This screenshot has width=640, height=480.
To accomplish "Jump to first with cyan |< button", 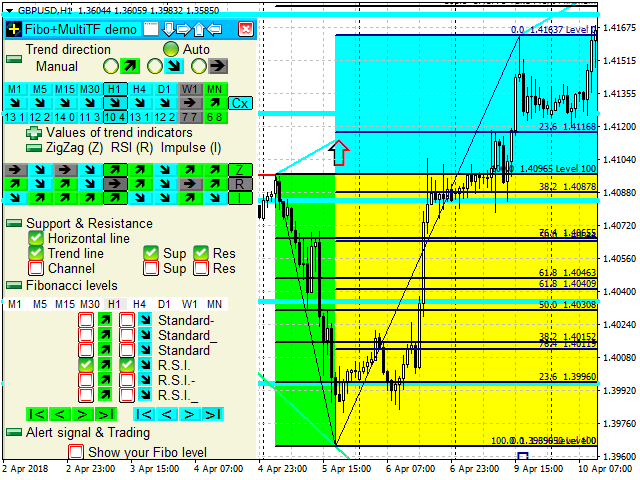I will tap(144, 414).
